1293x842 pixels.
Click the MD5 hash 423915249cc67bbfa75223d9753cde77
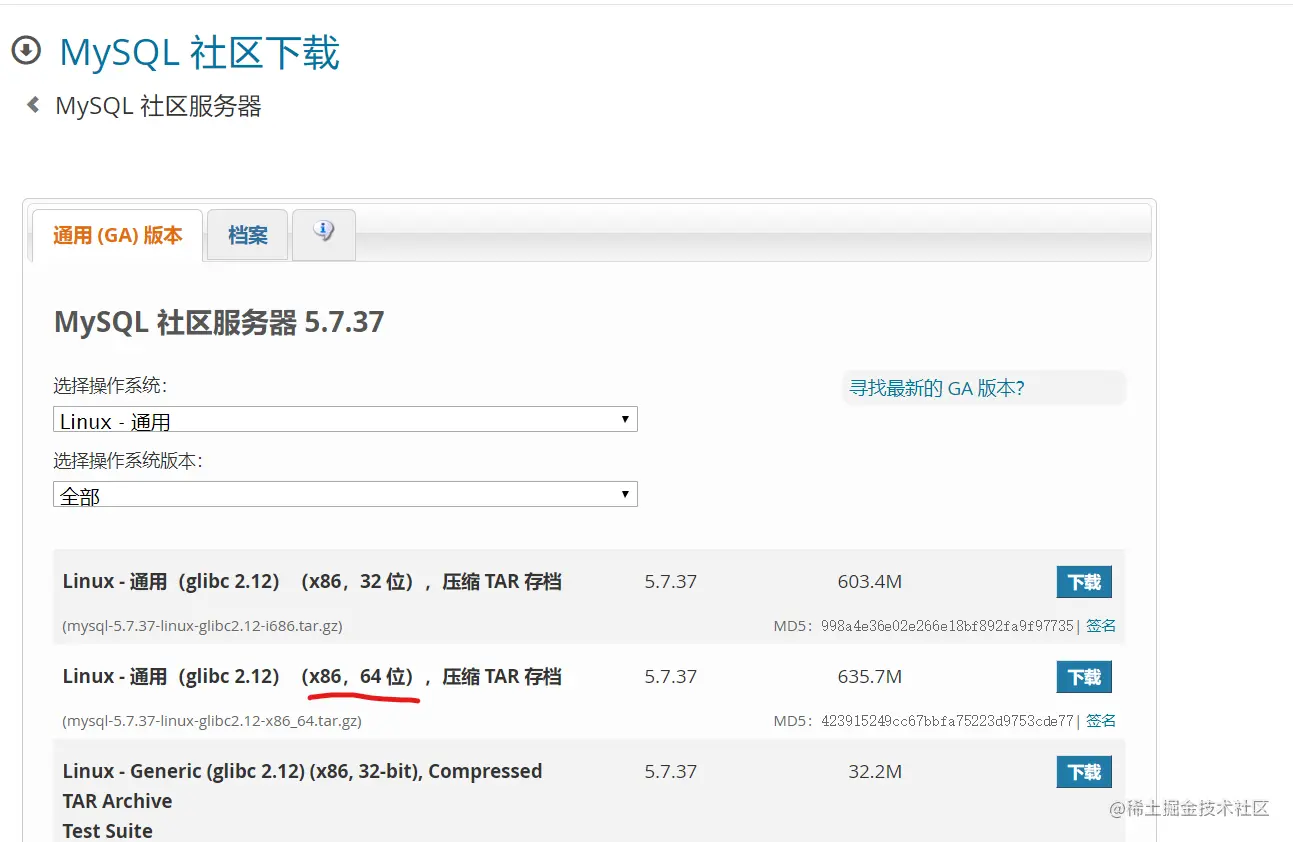(947, 721)
